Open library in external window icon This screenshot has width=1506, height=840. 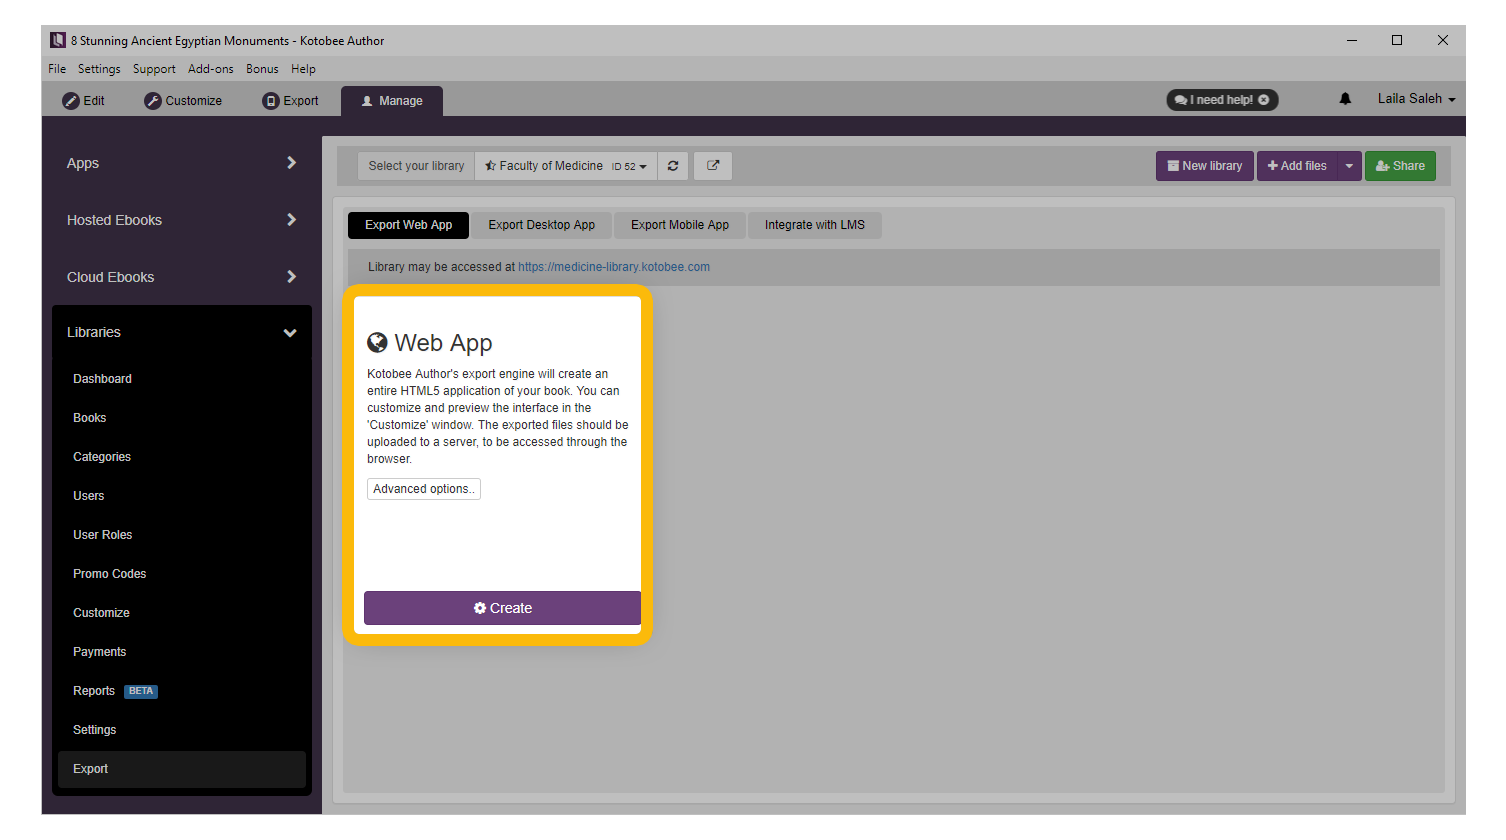point(713,166)
